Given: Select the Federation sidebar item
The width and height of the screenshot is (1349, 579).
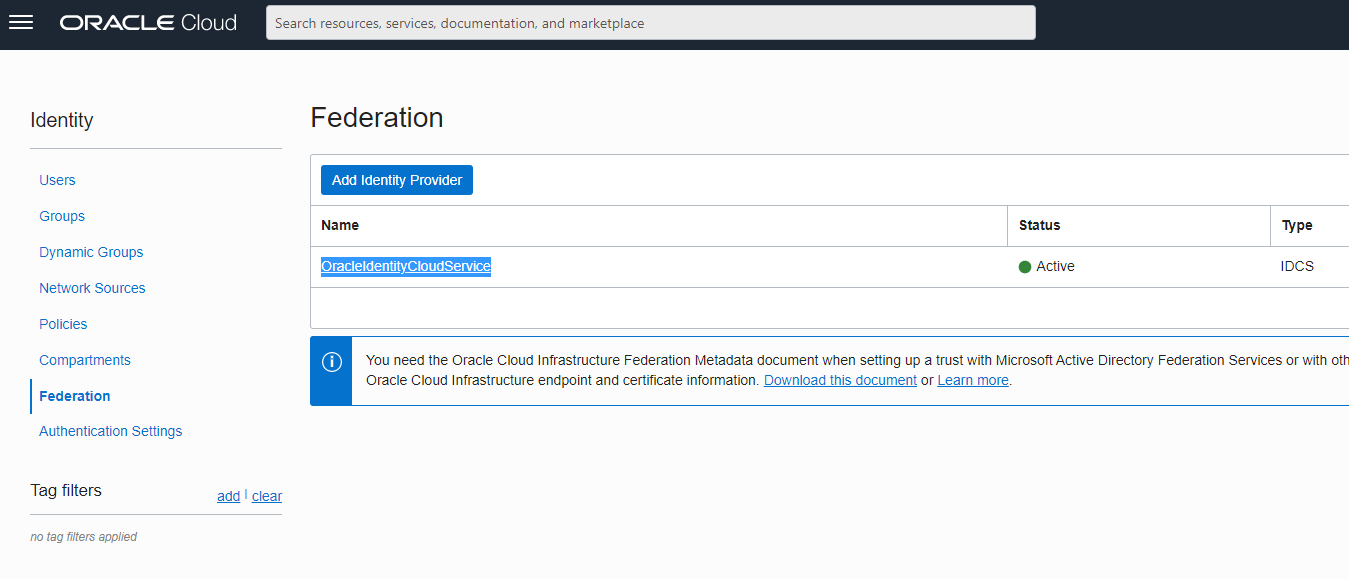Looking at the screenshot, I should pyautogui.click(x=75, y=396).
